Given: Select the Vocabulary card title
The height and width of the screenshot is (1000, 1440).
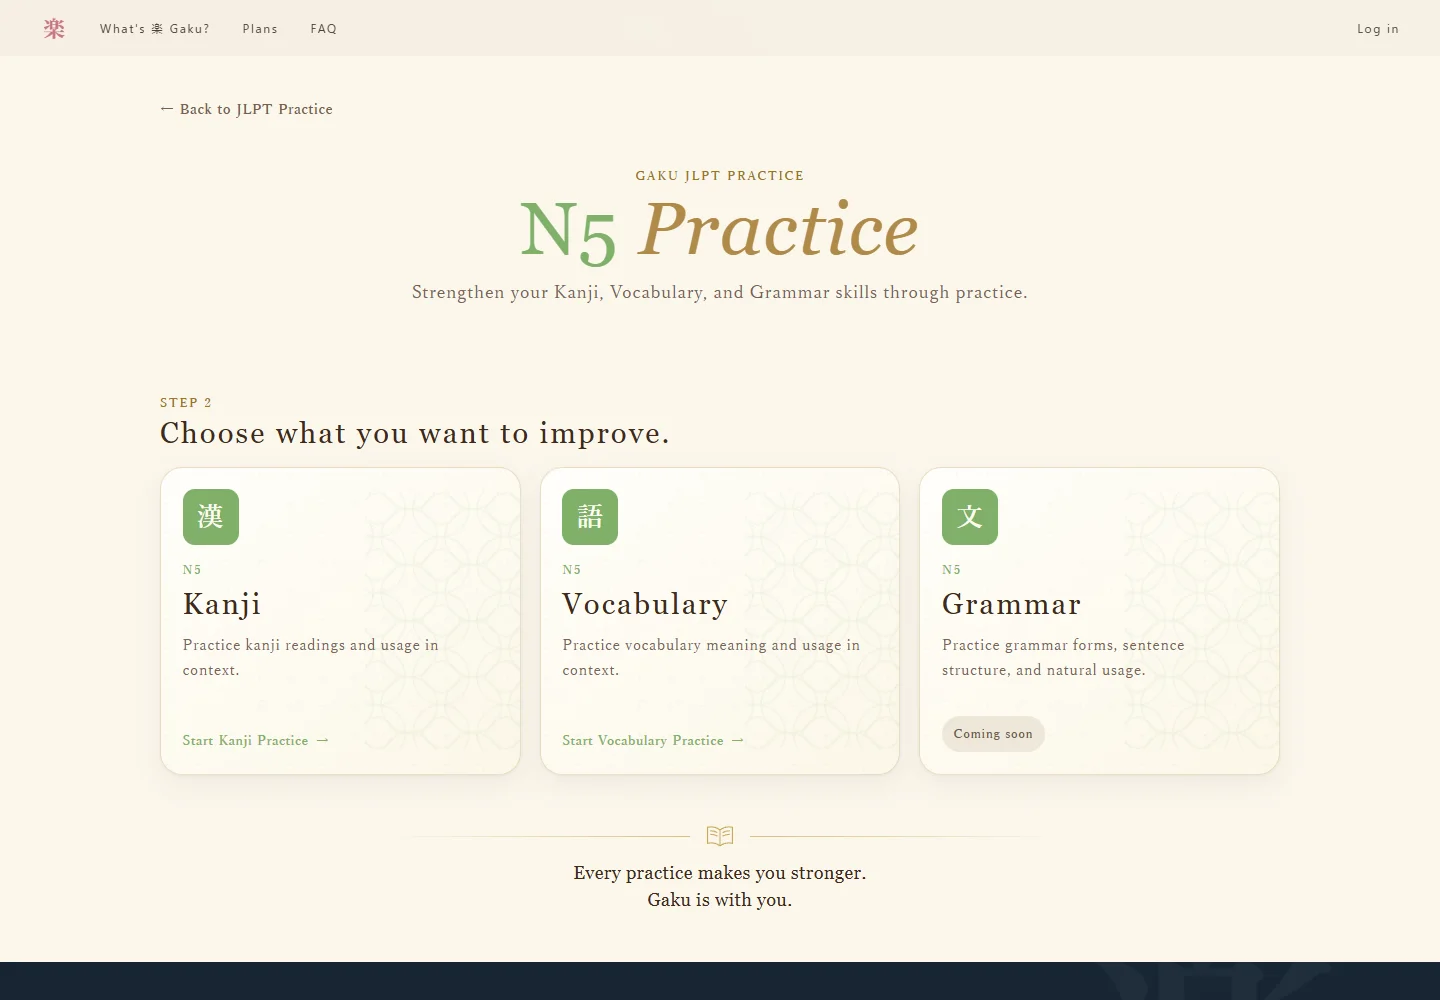Looking at the screenshot, I should point(645,604).
